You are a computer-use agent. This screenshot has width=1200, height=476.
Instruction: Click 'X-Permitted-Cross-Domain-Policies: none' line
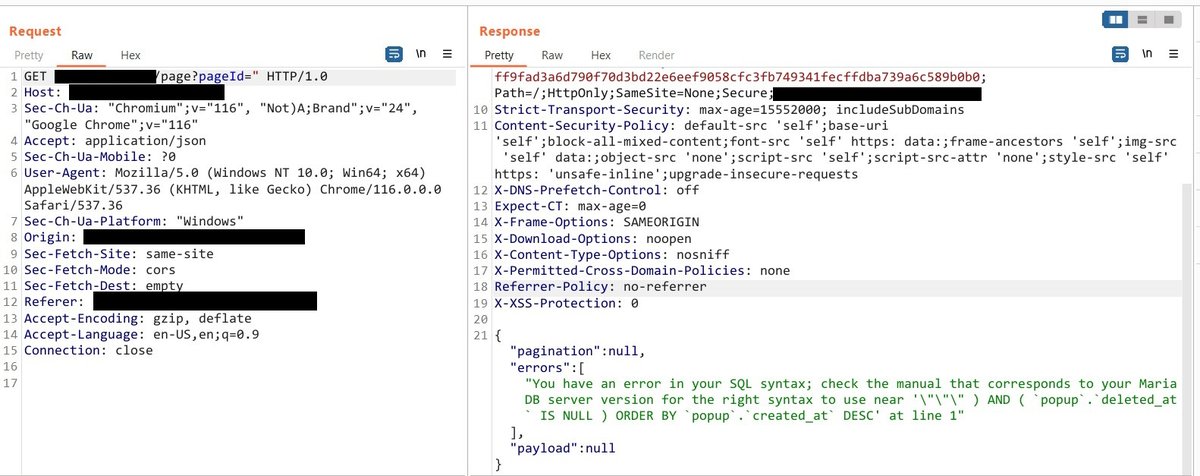[x=642, y=270]
